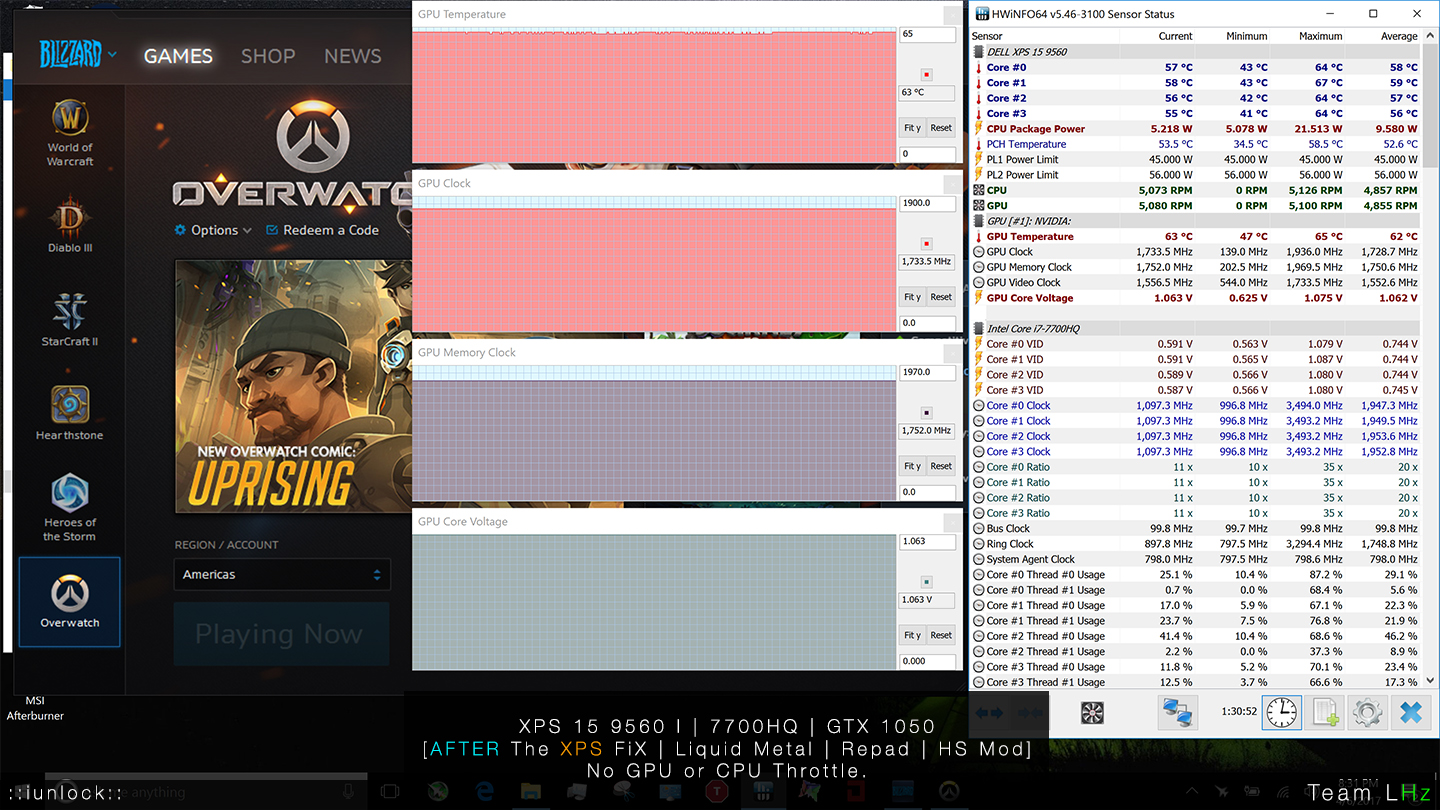The image size is (1440, 810).
Task: Open Overwatch icon on the taskbar
Action: pos(949,791)
